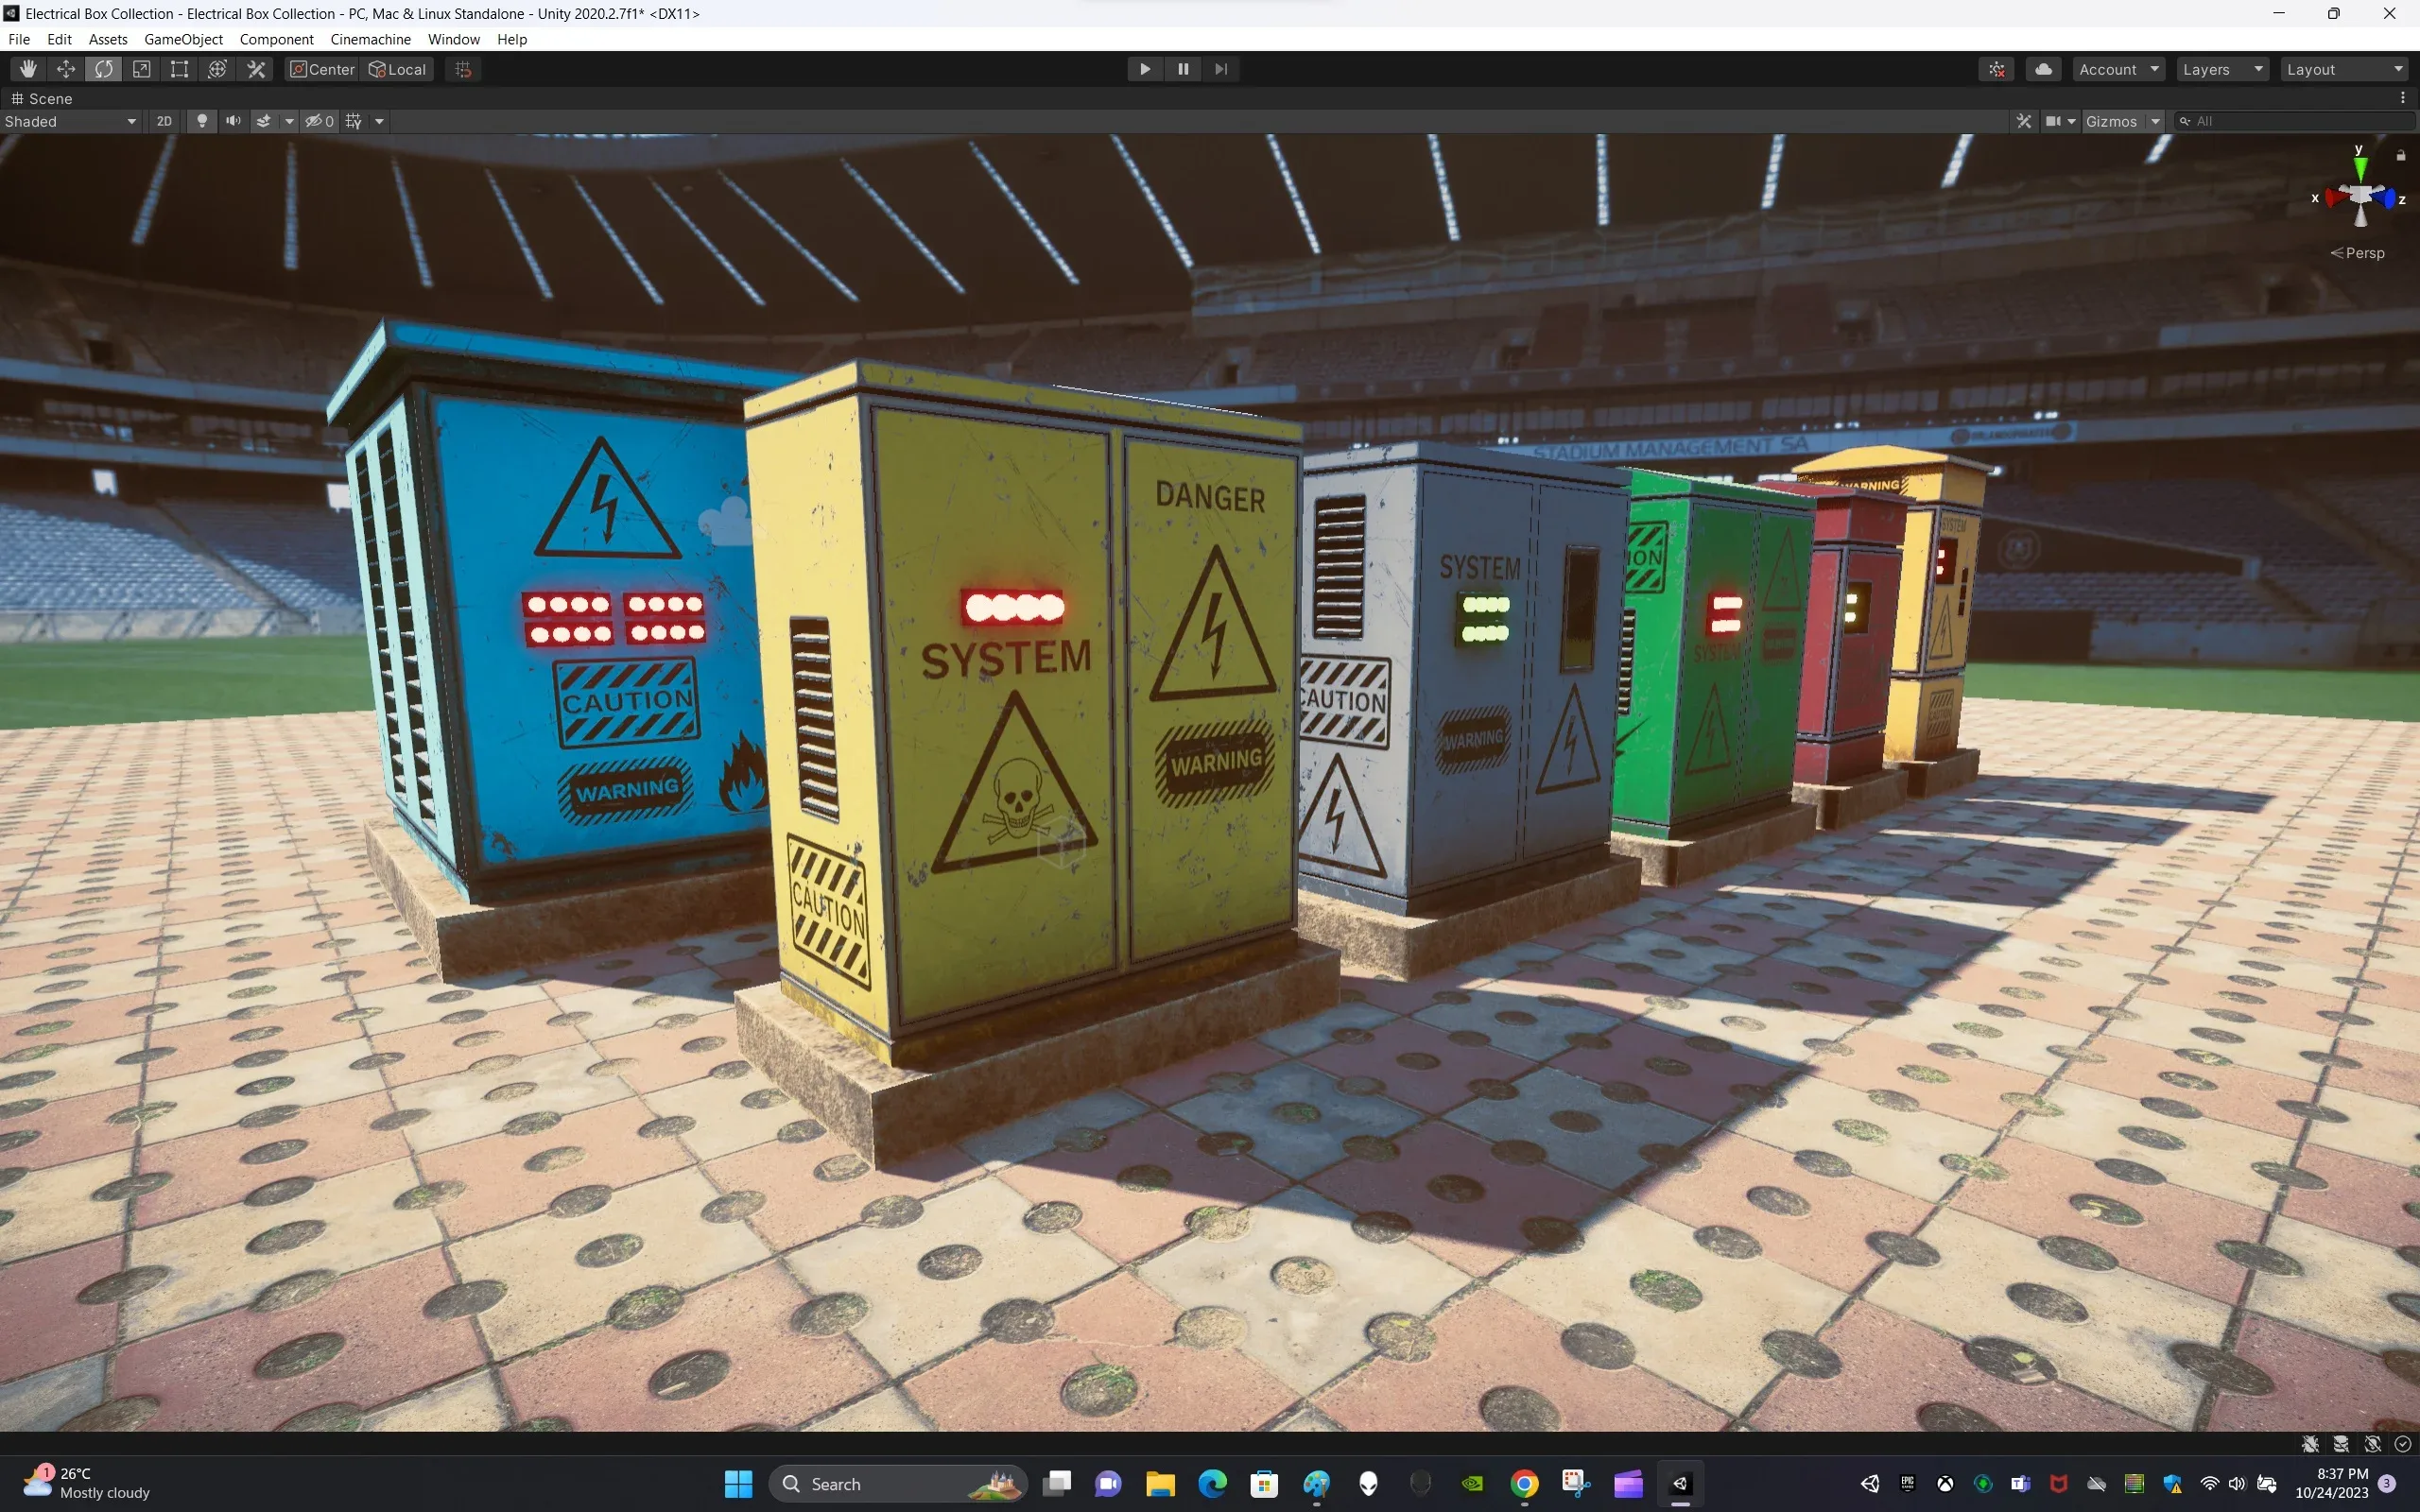Step forward one frame

click(x=1221, y=69)
